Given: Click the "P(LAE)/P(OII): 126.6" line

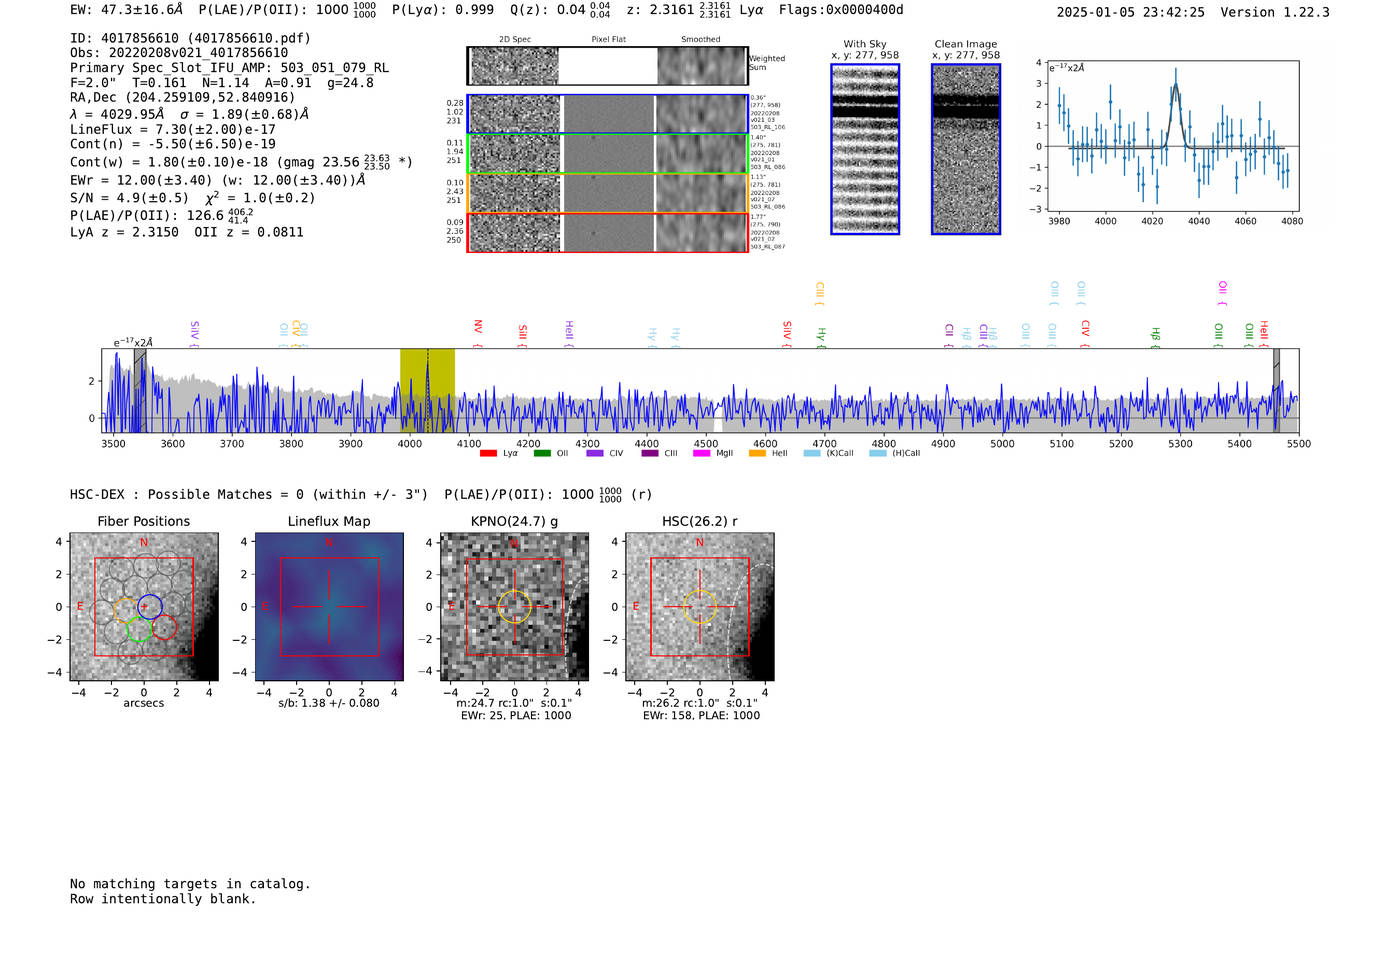Looking at the screenshot, I should coord(162,215).
